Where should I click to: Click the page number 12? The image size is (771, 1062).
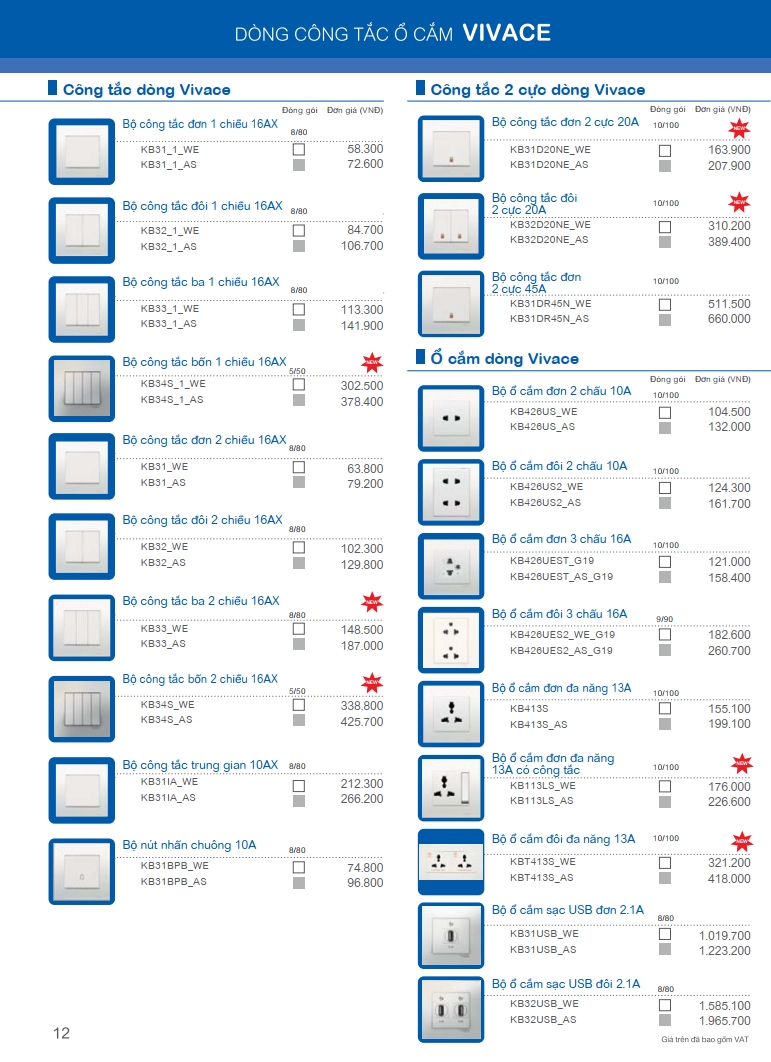point(62,1033)
